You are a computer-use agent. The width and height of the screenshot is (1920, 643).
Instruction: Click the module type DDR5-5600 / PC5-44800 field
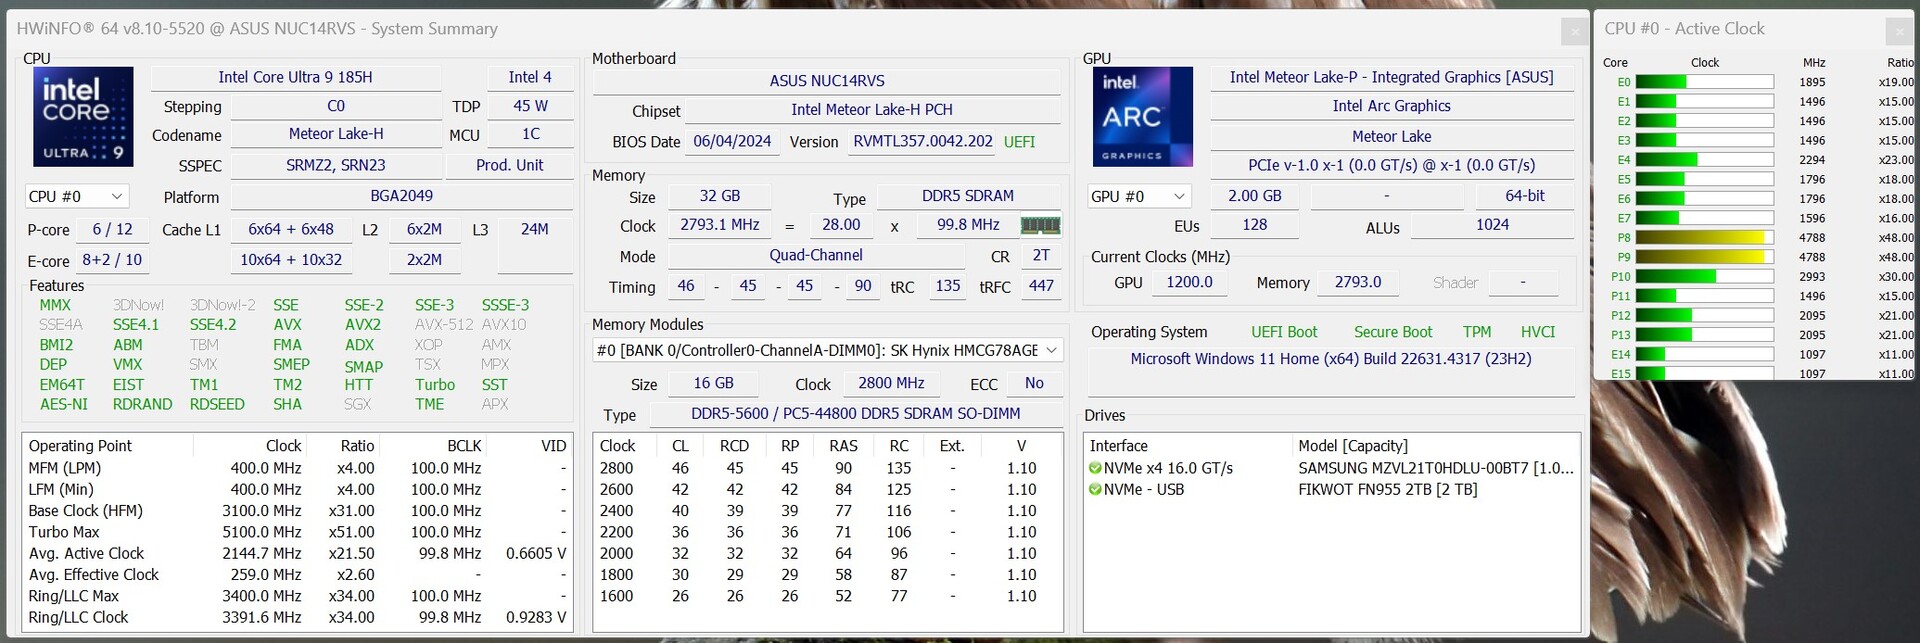point(856,414)
